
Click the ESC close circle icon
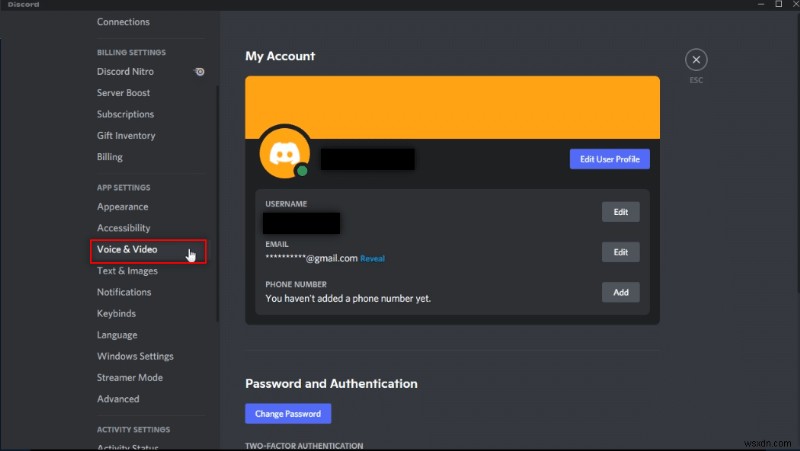[696, 59]
